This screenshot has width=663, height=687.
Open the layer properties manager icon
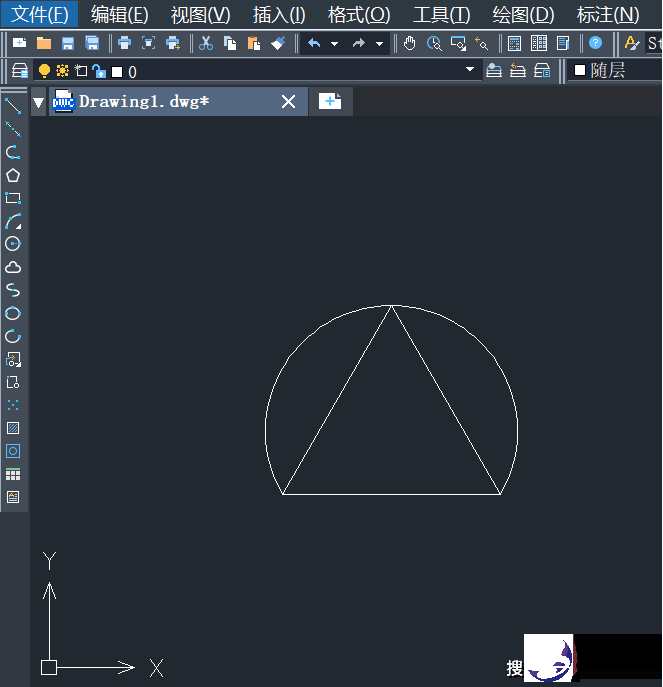[x=20, y=71]
